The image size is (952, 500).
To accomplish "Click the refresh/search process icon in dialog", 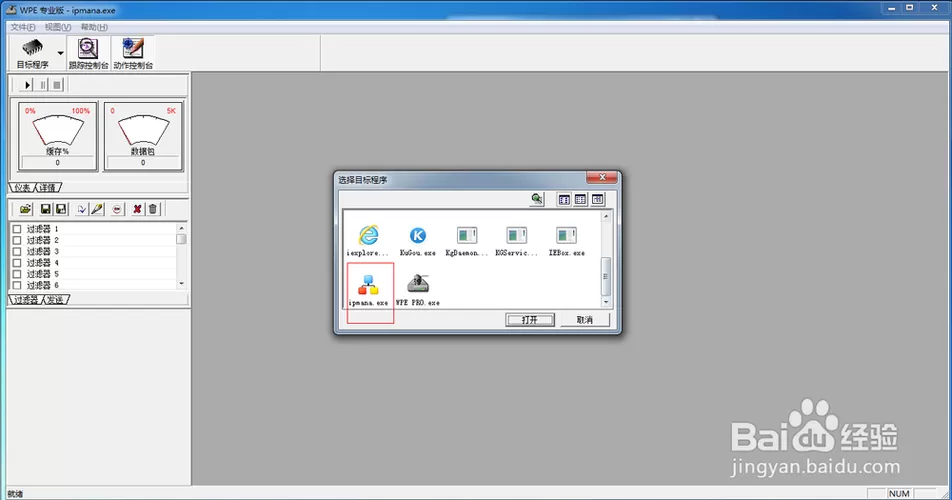I will tap(537, 199).
